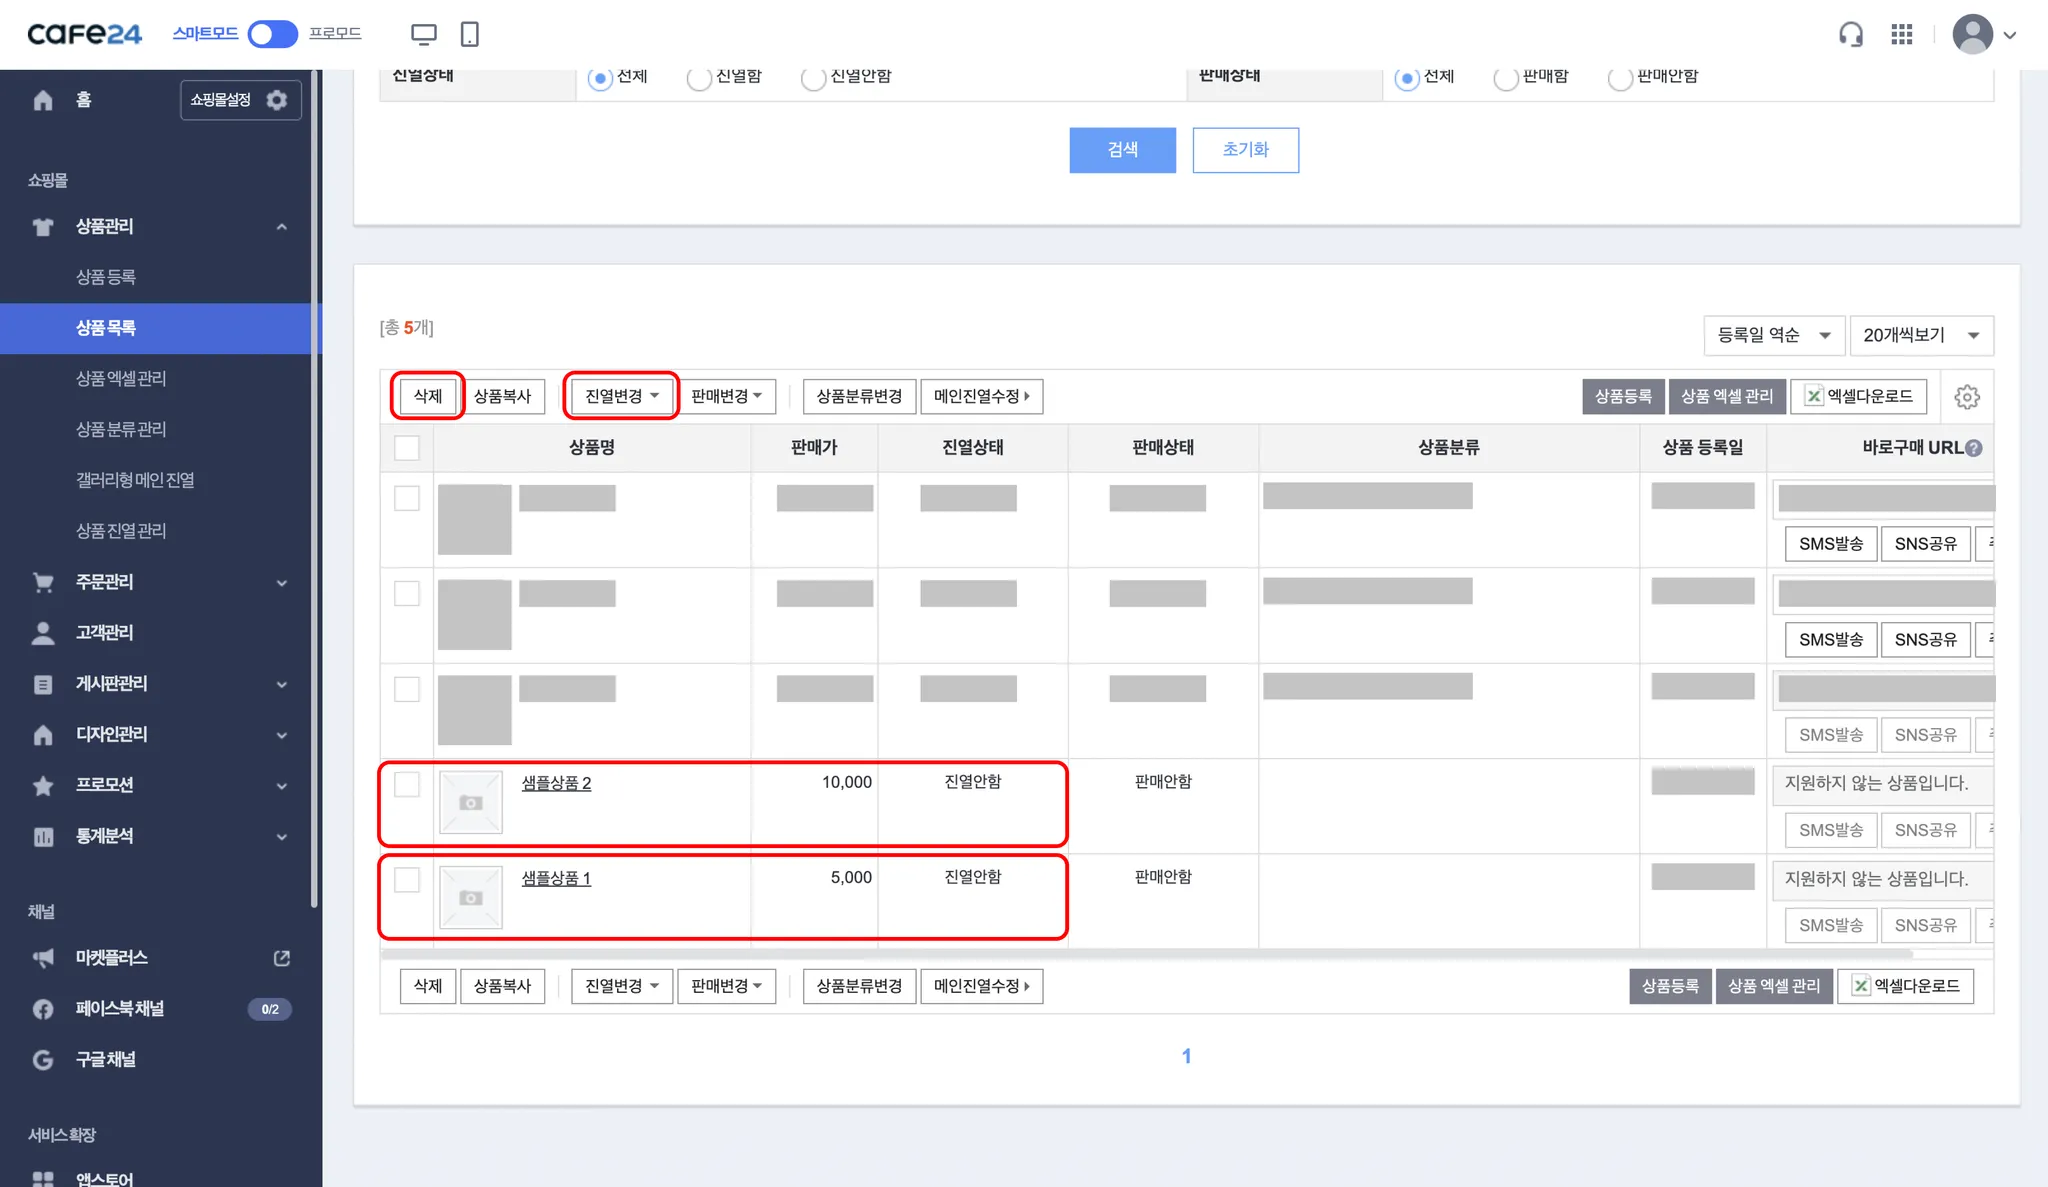Open the 샘플상품 1 product link
Image resolution: width=2048 pixels, height=1187 pixels.
(x=556, y=878)
